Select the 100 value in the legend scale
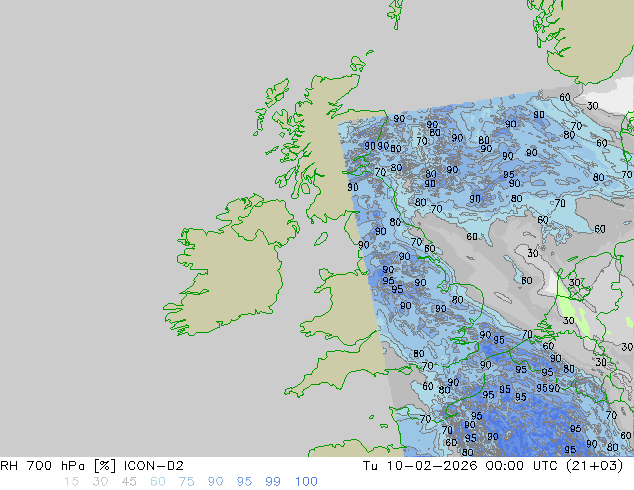Image resolution: width=634 pixels, height=490 pixels. (x=306, y=482)
